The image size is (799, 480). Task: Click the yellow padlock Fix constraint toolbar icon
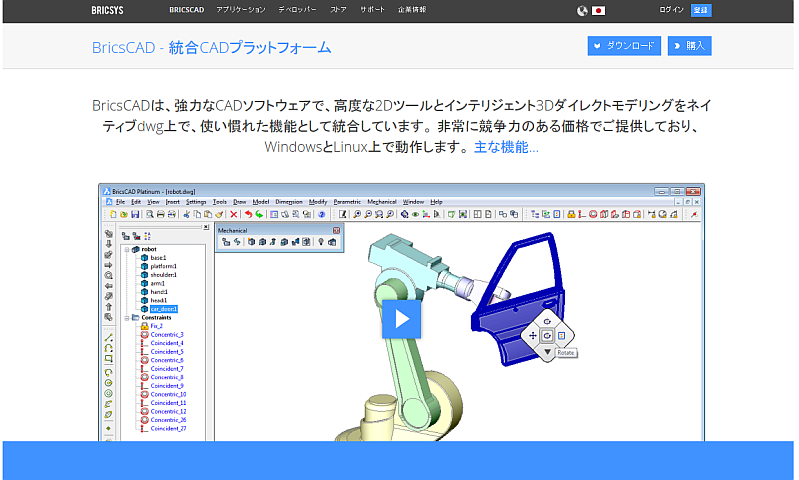point(571,215)
